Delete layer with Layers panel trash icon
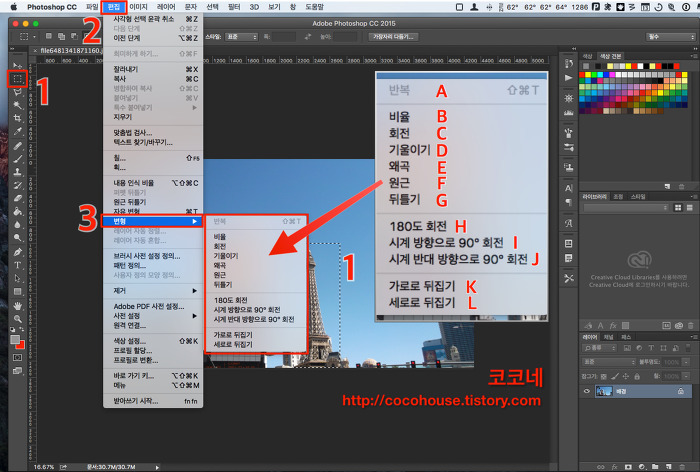700x472 pixels. 683,467
